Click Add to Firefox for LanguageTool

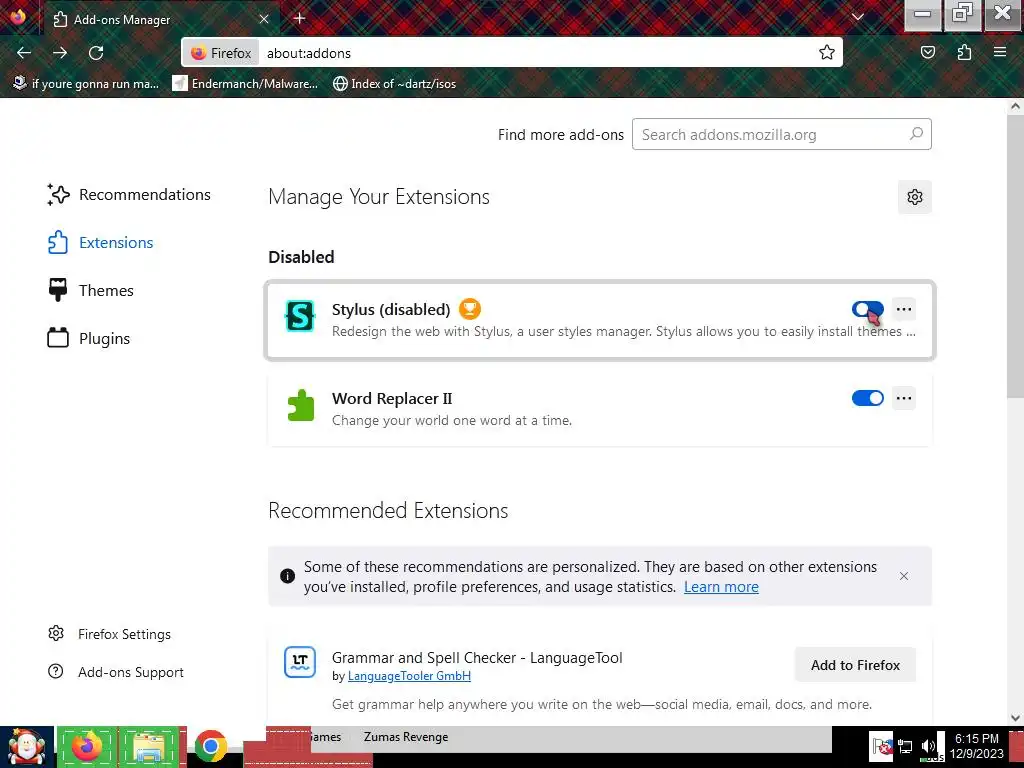[x=855, y=665]
